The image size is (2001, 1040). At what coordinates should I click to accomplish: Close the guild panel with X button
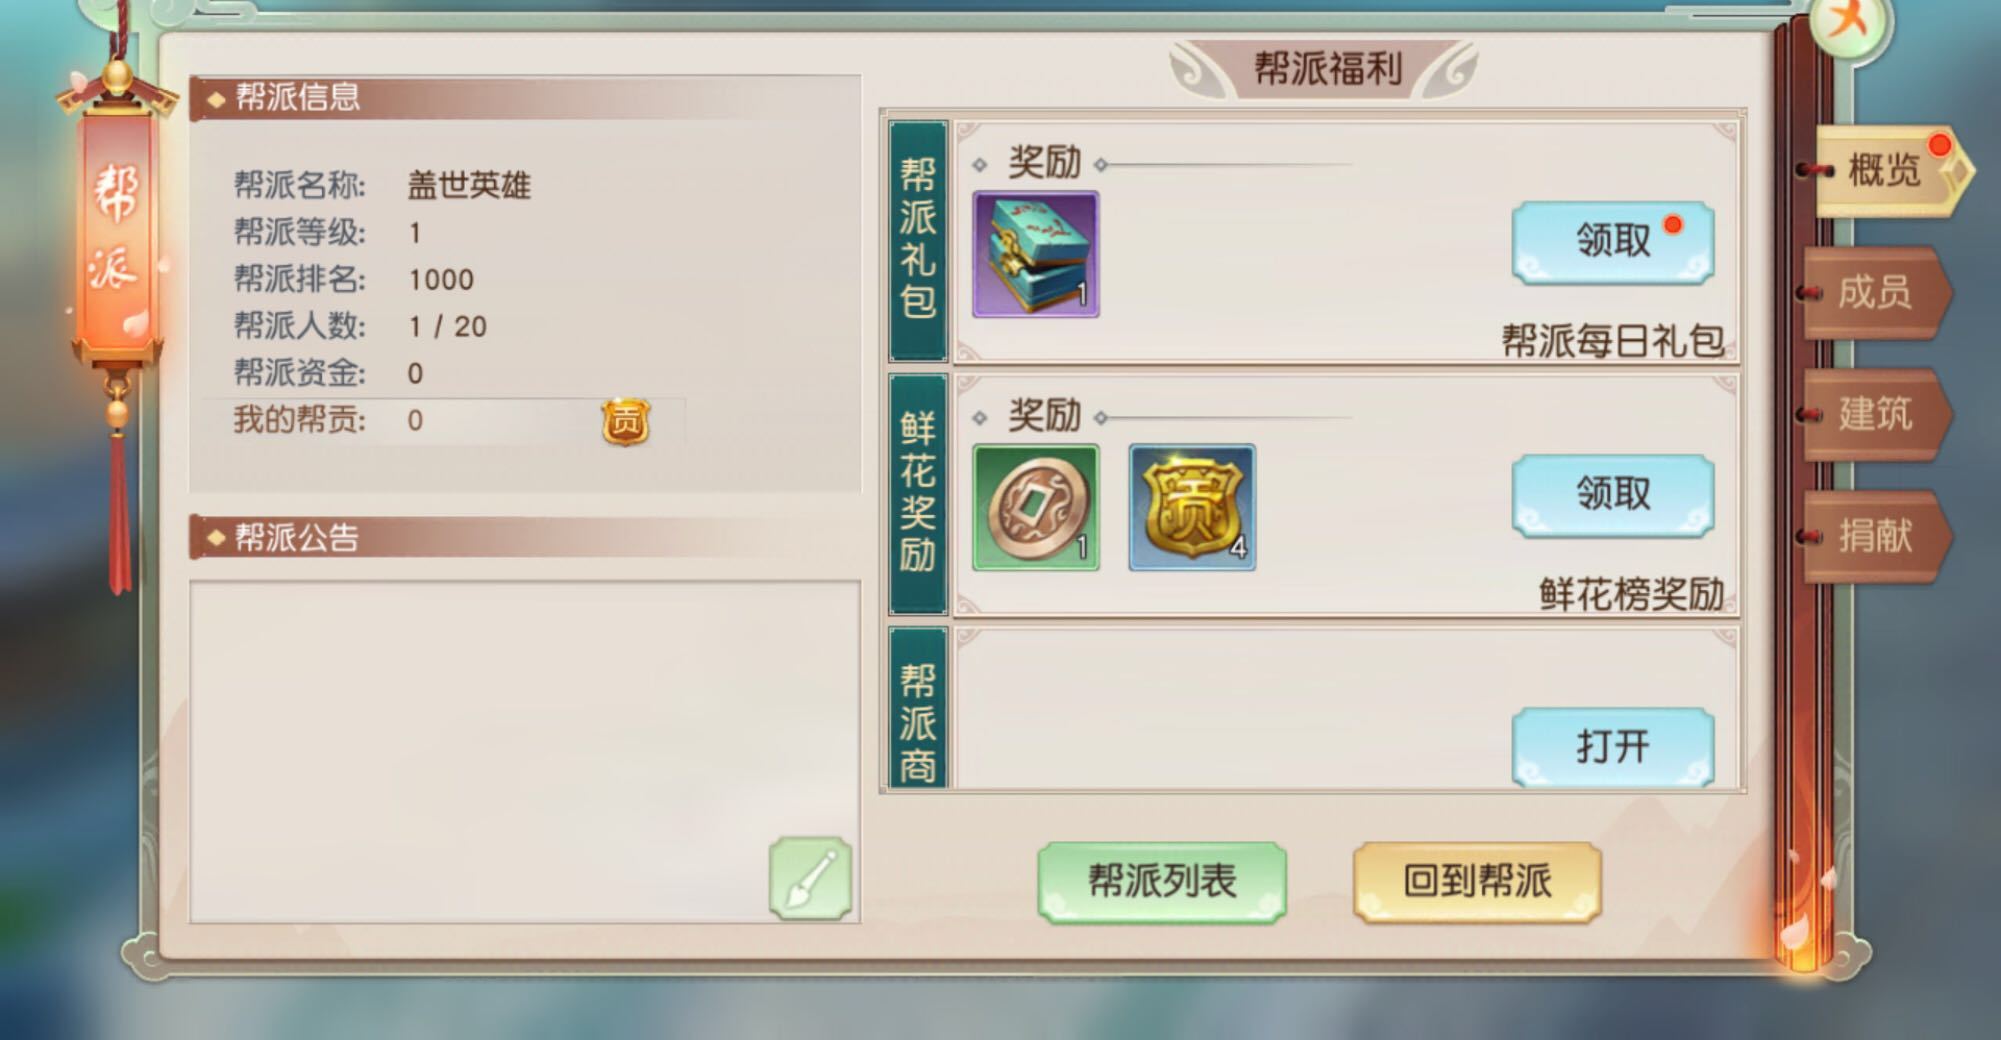coord(1849,22)
